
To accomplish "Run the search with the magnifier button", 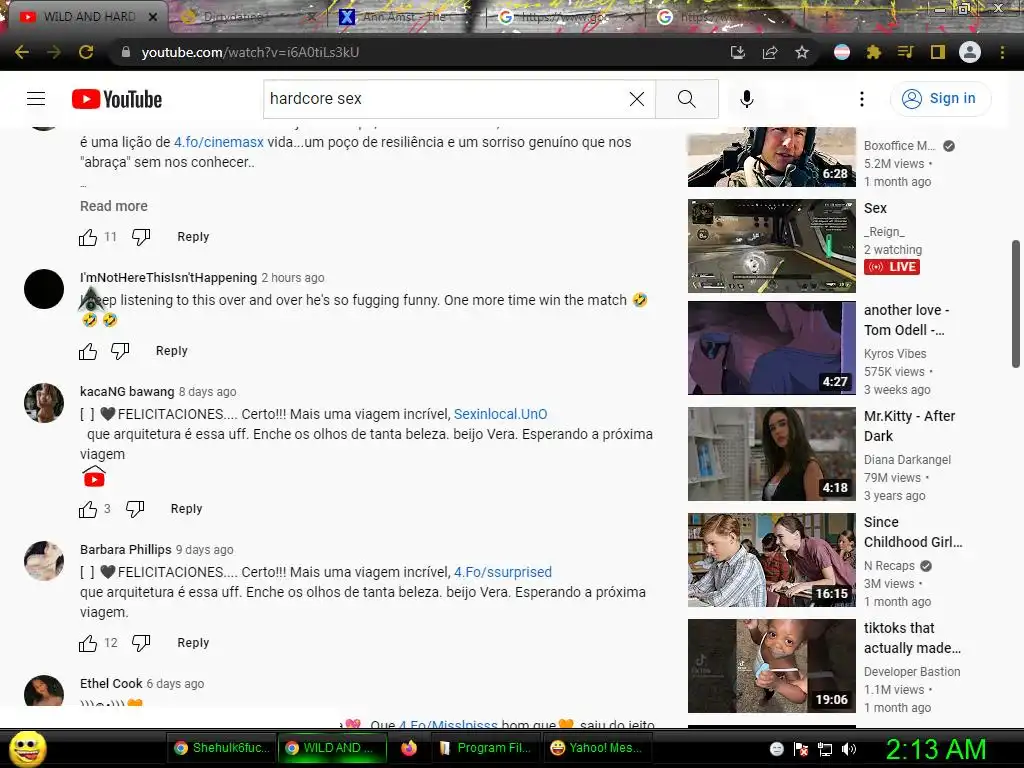I will click(x=686, y=99).
